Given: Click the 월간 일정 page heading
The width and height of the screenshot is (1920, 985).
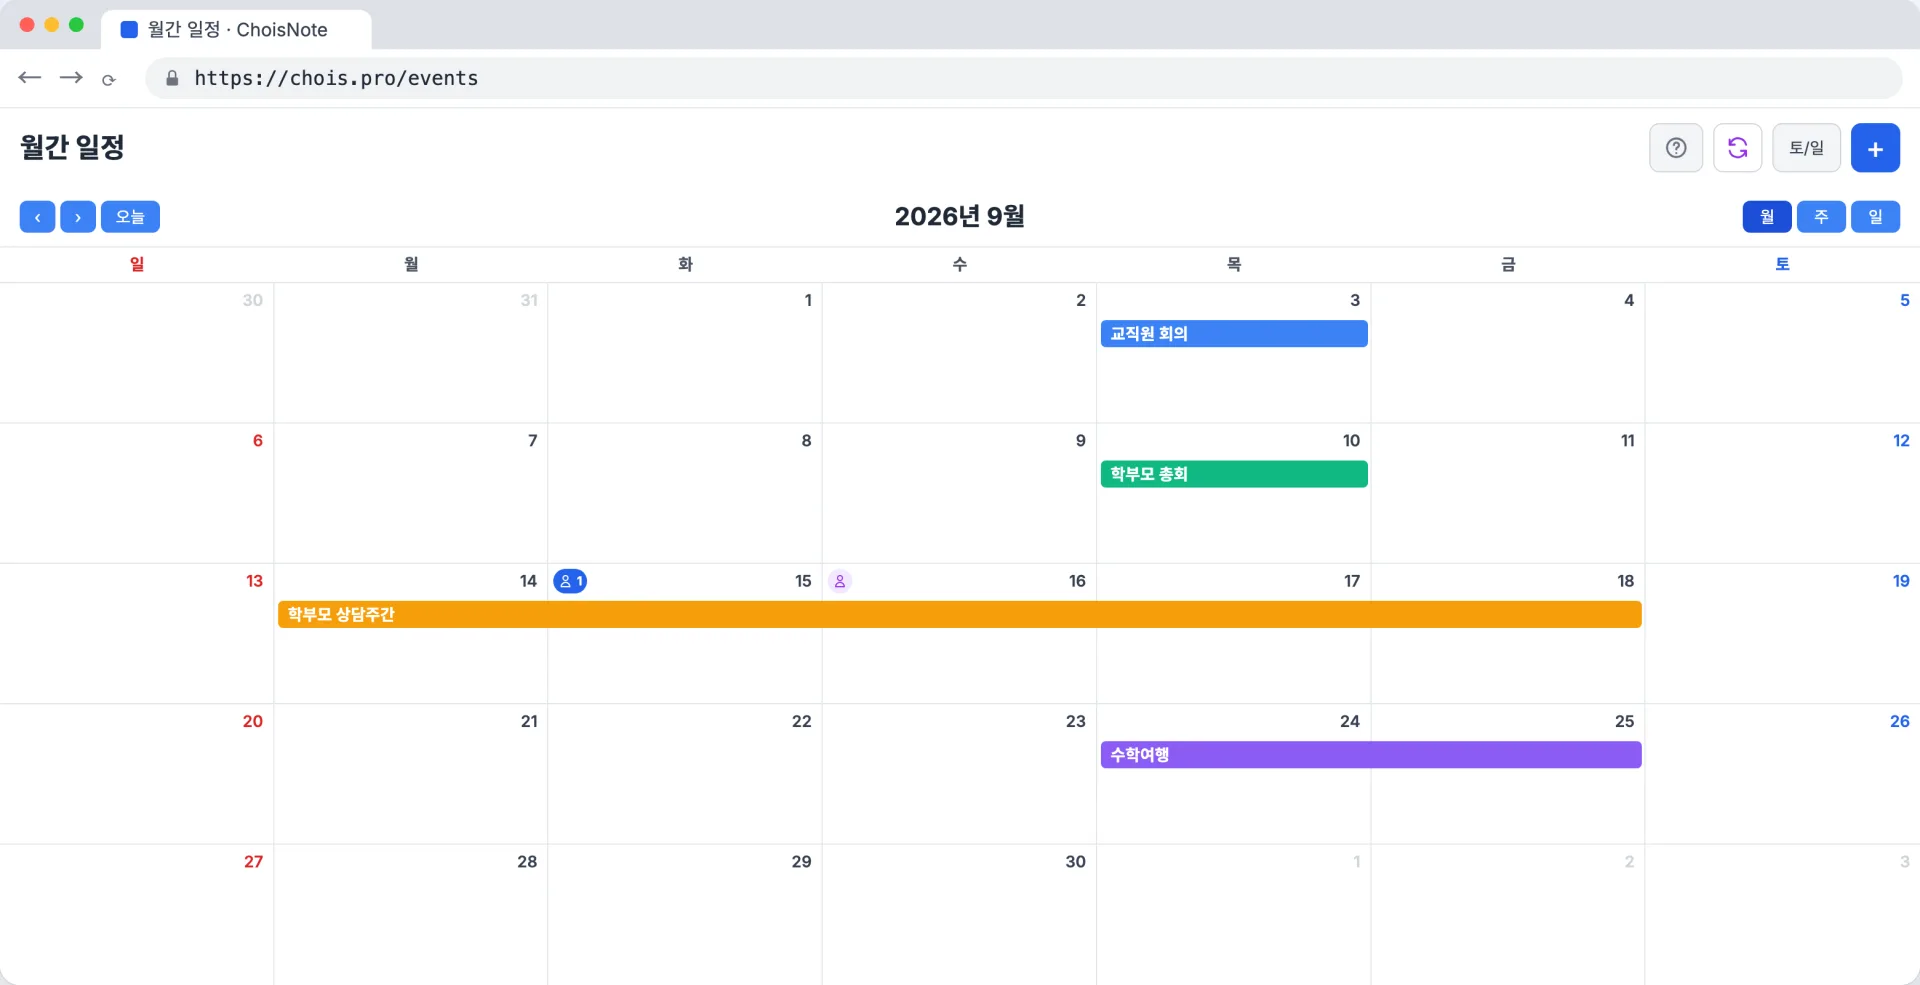Looking at the screenshot, I should pos(72,147).
